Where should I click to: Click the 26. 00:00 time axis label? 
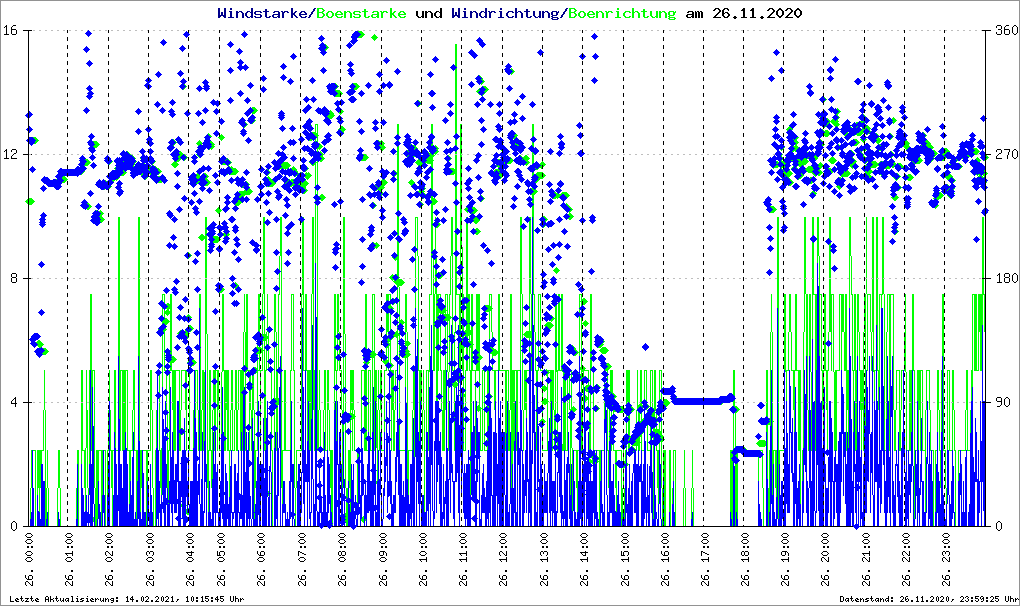click(29, 559)
